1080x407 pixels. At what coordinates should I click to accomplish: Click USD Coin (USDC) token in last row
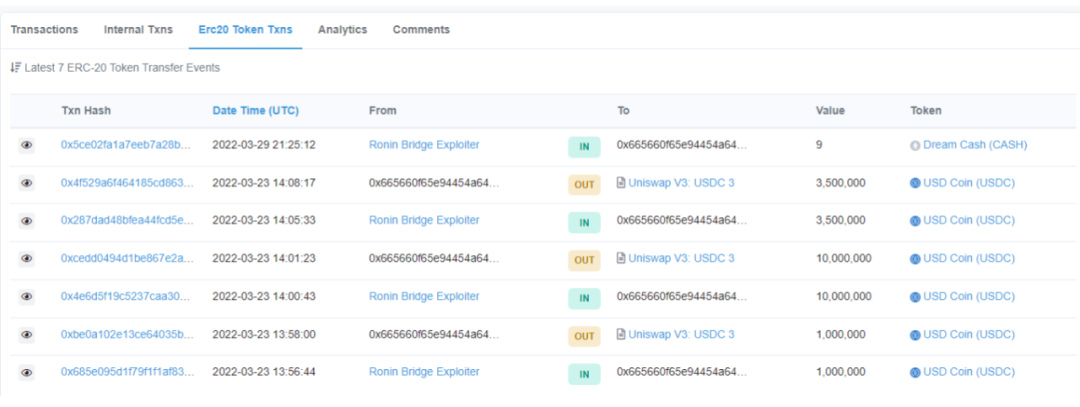[968, 373]
